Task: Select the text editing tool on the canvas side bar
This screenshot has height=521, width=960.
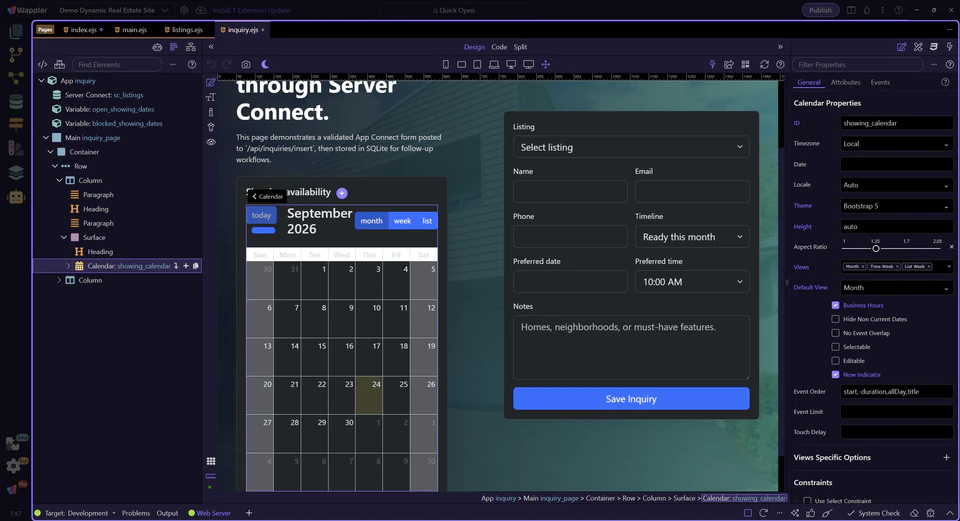Action: coord(211,97)
